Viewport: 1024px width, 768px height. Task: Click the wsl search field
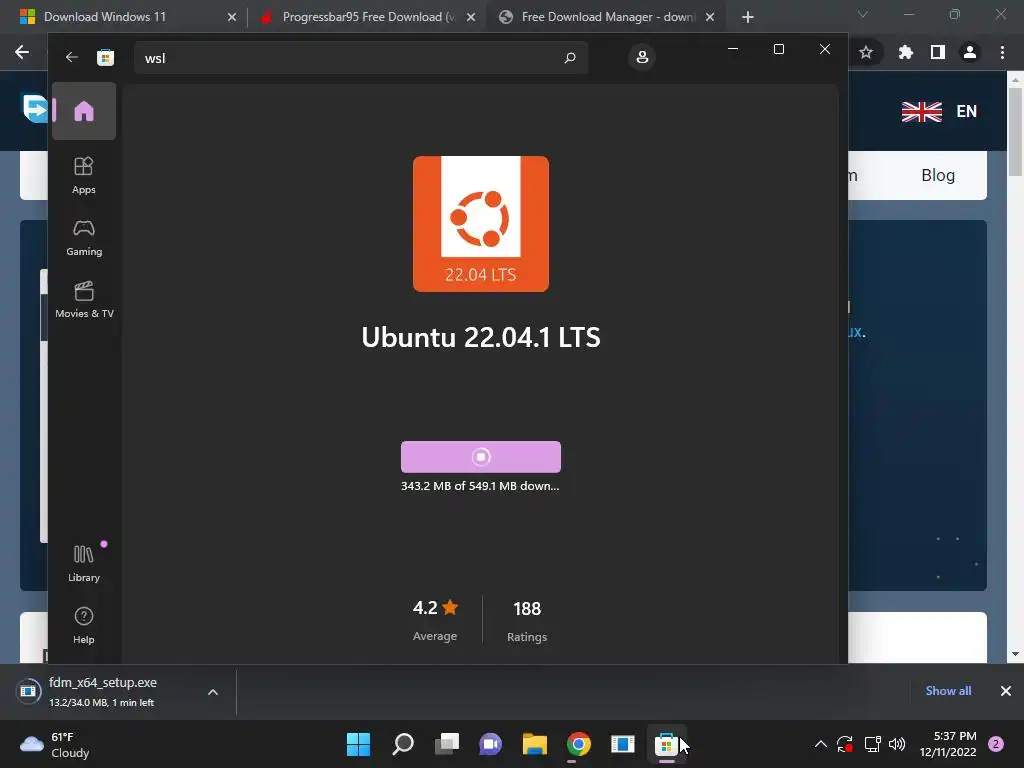point(360,57)
